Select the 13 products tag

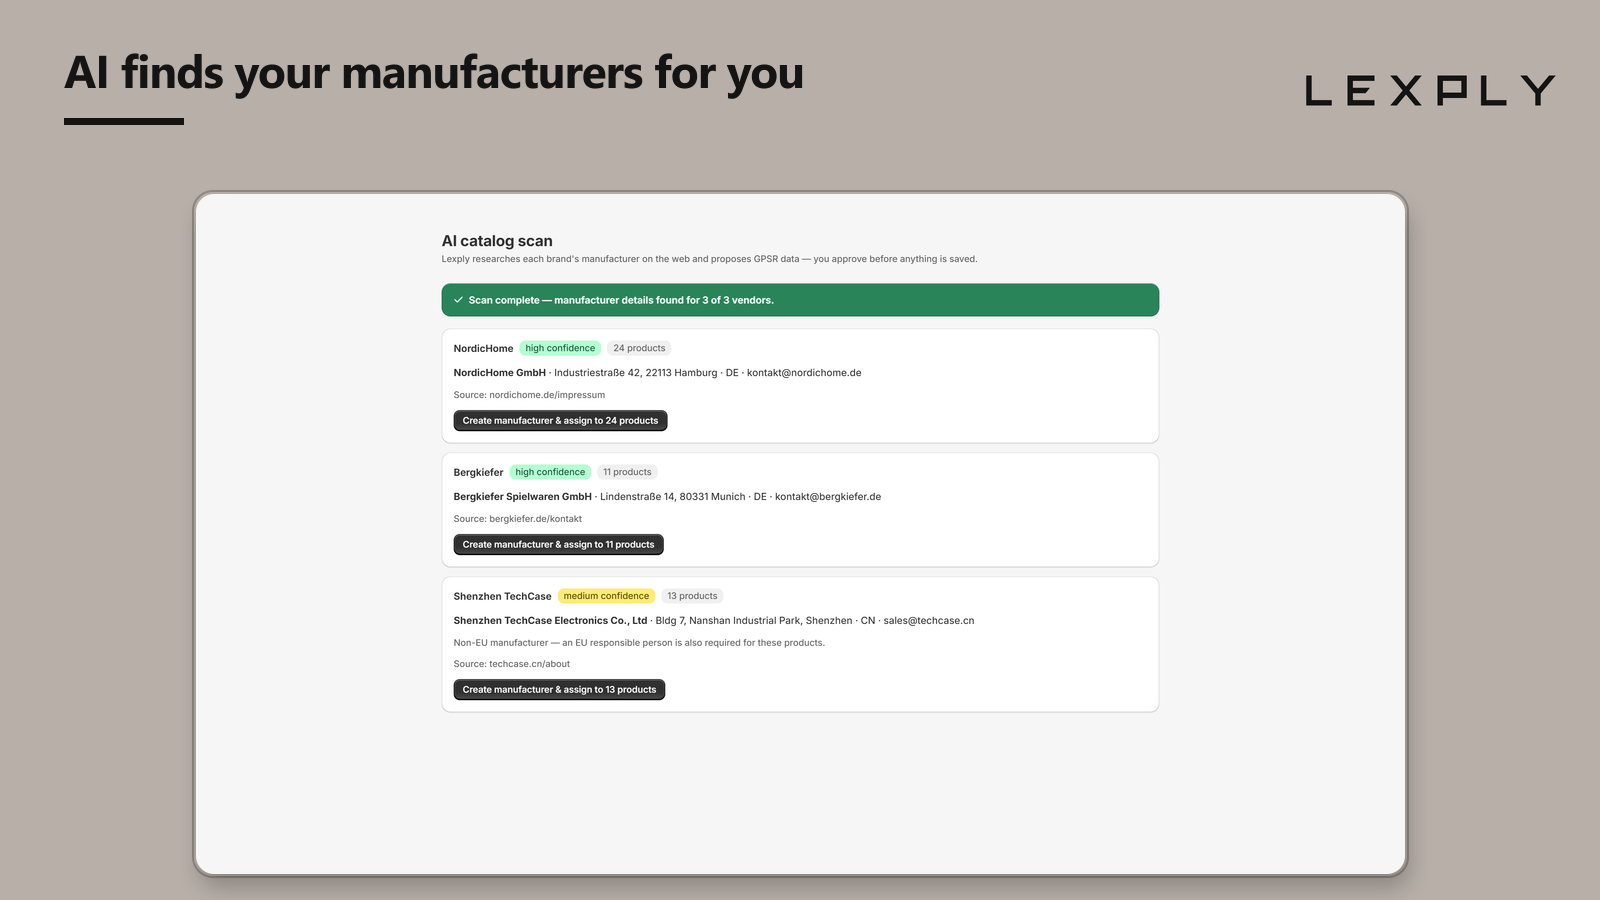(x=692, y=596)
